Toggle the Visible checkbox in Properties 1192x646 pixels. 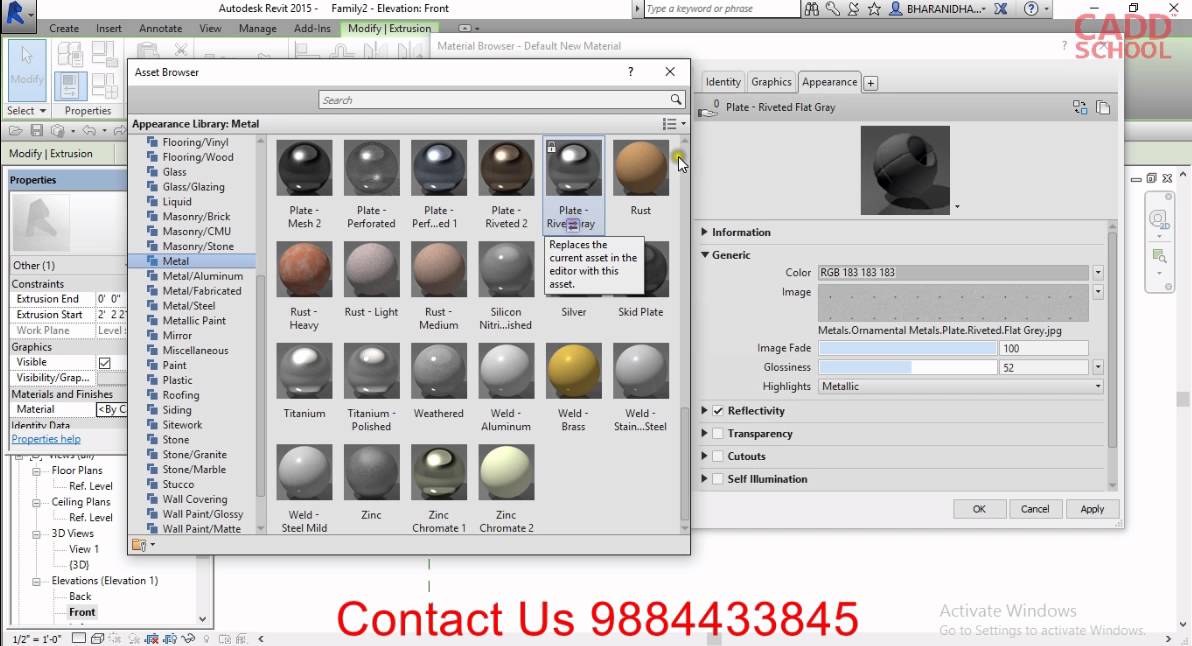tap(105, 363)
